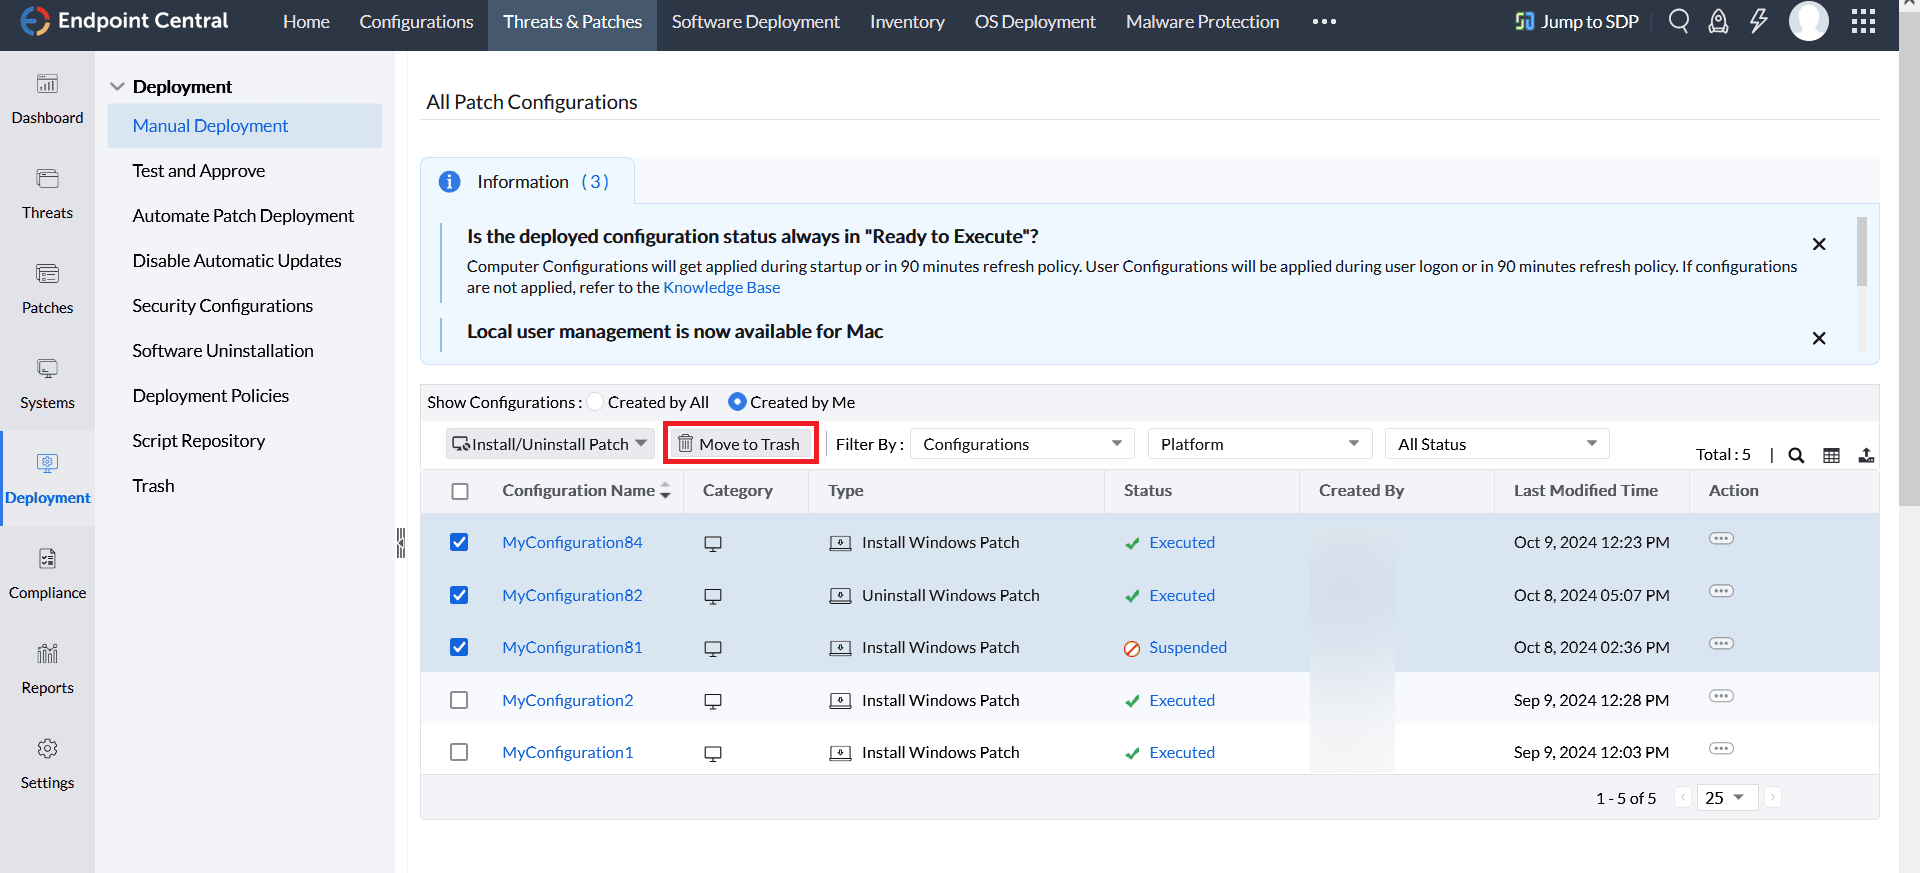Open action menu for MyConfiguration84 row

click(x=1721, y=539)
